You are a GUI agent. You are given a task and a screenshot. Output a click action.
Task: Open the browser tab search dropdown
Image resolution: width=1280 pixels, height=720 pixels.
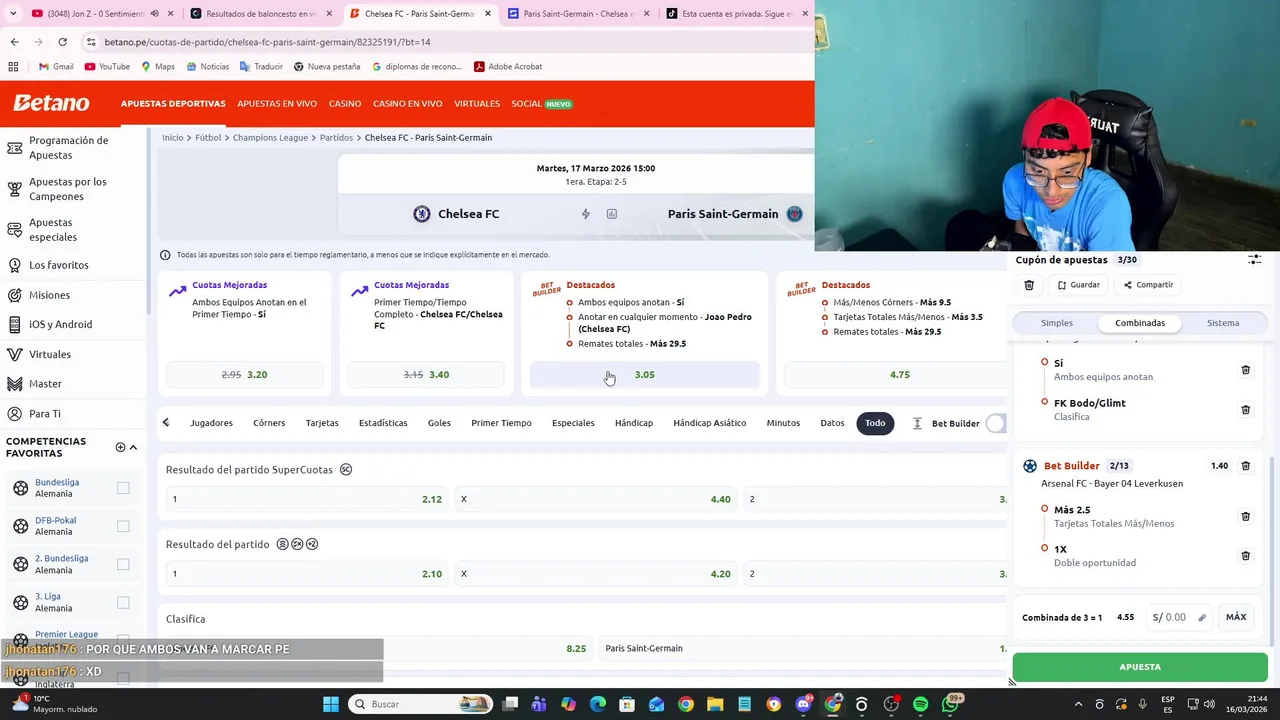[13, 14]
